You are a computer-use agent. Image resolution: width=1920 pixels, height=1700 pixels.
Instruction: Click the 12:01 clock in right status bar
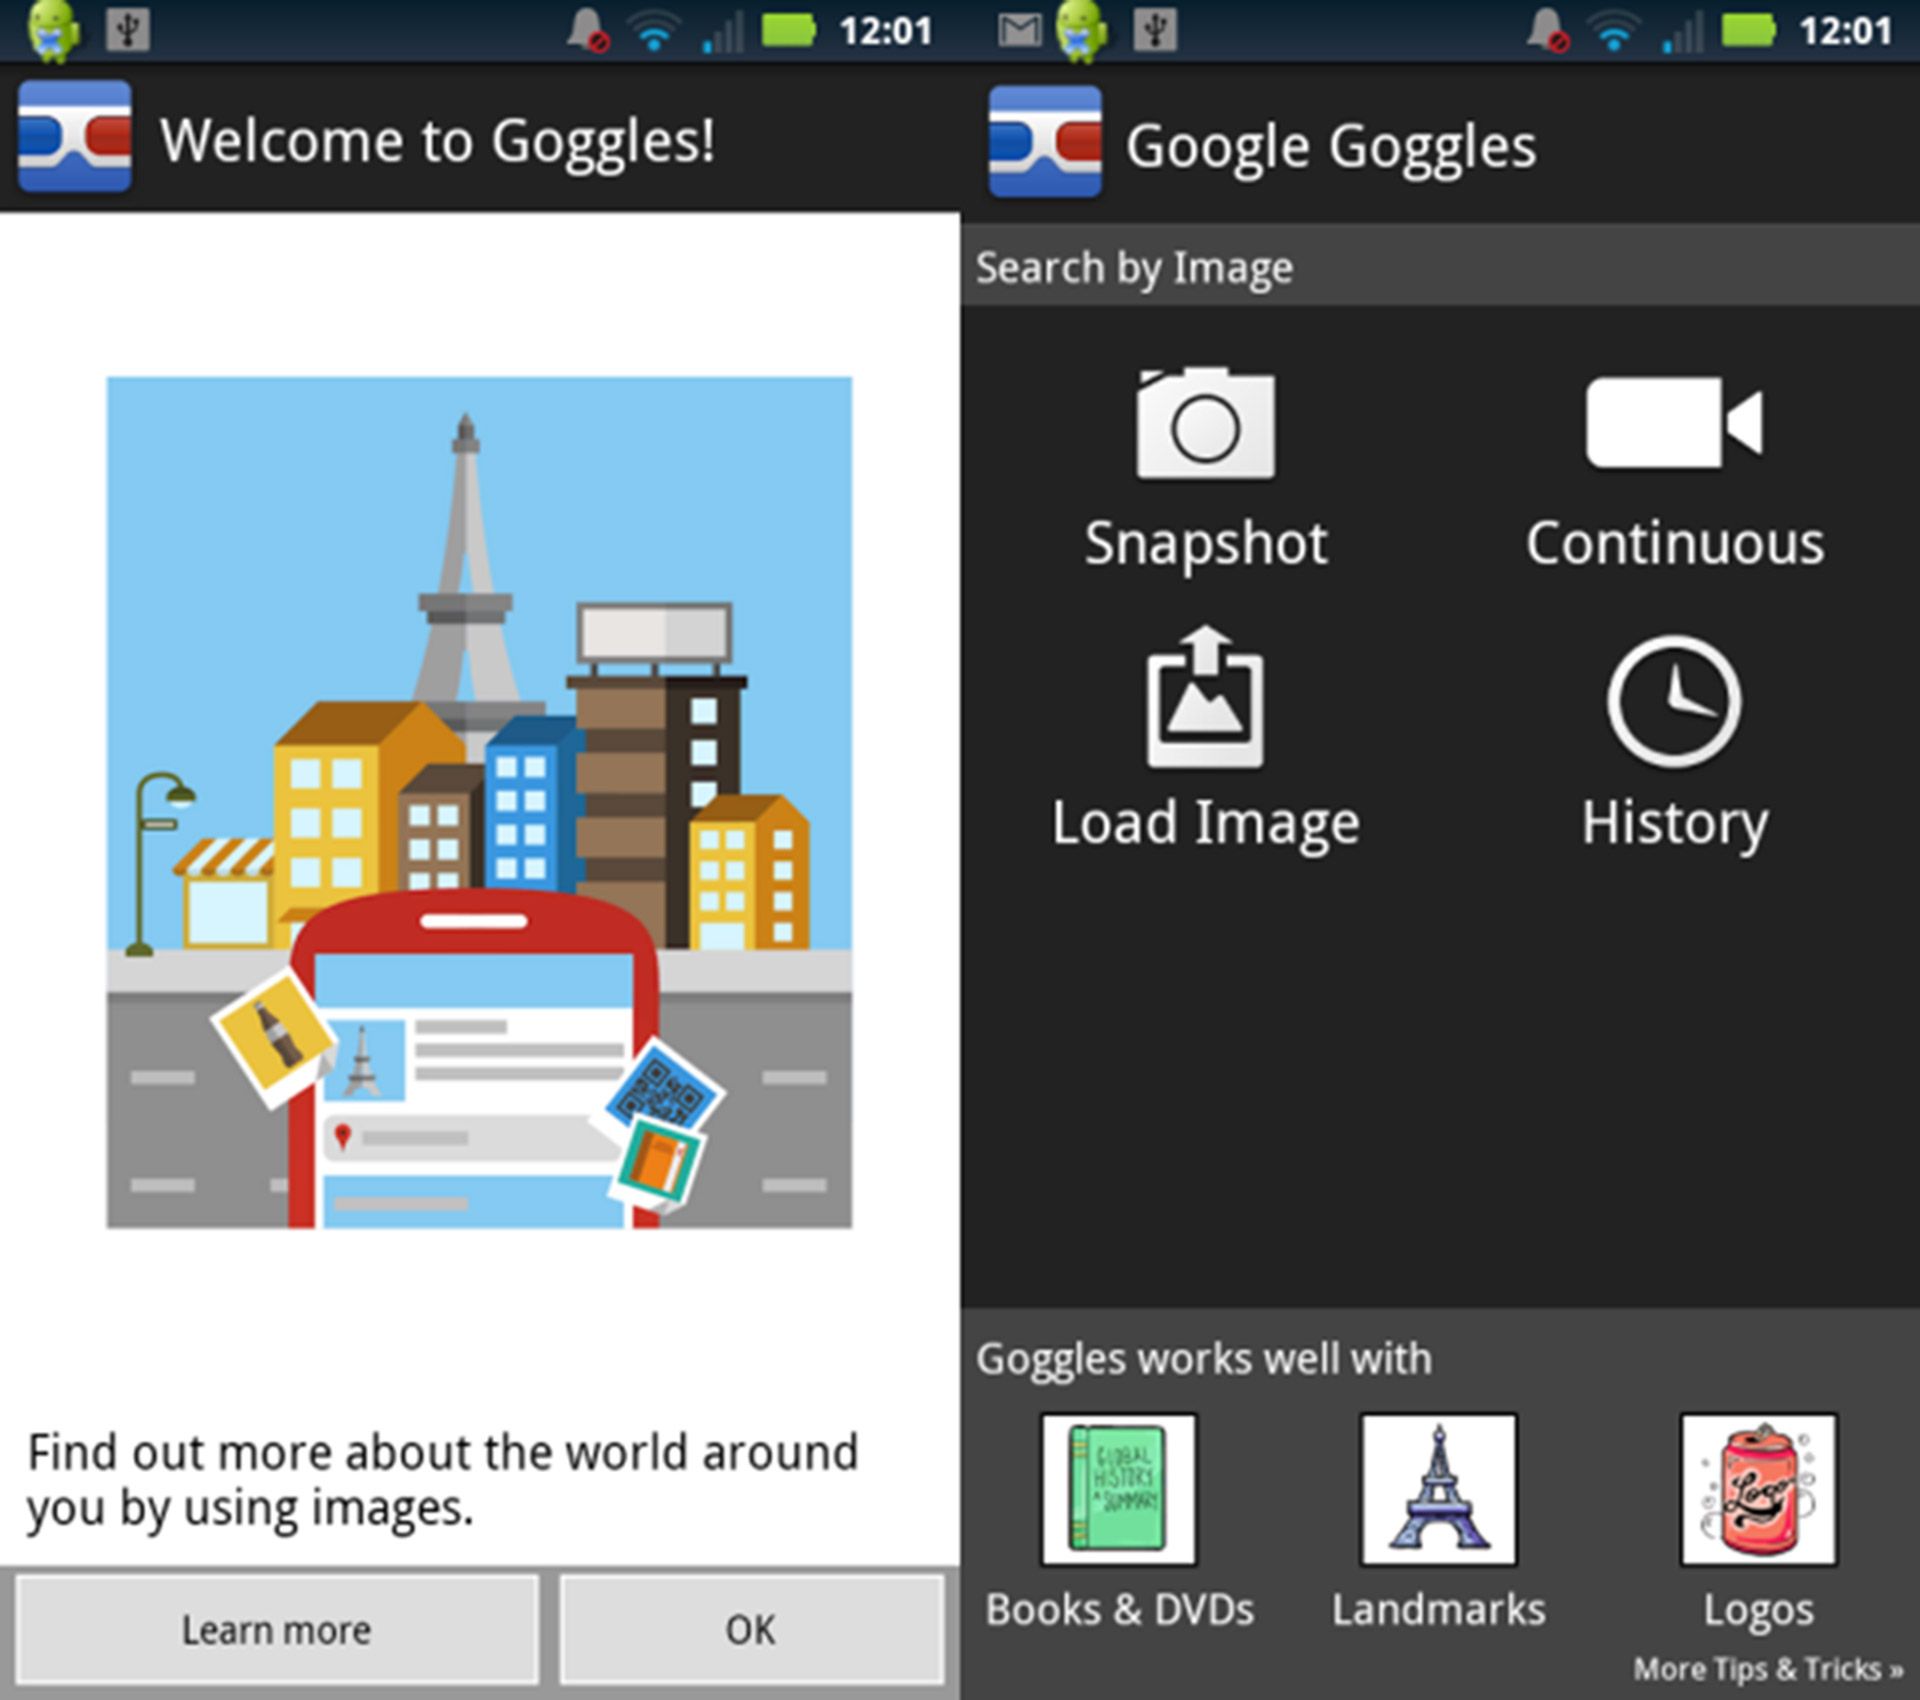[x=1845, y=31]
